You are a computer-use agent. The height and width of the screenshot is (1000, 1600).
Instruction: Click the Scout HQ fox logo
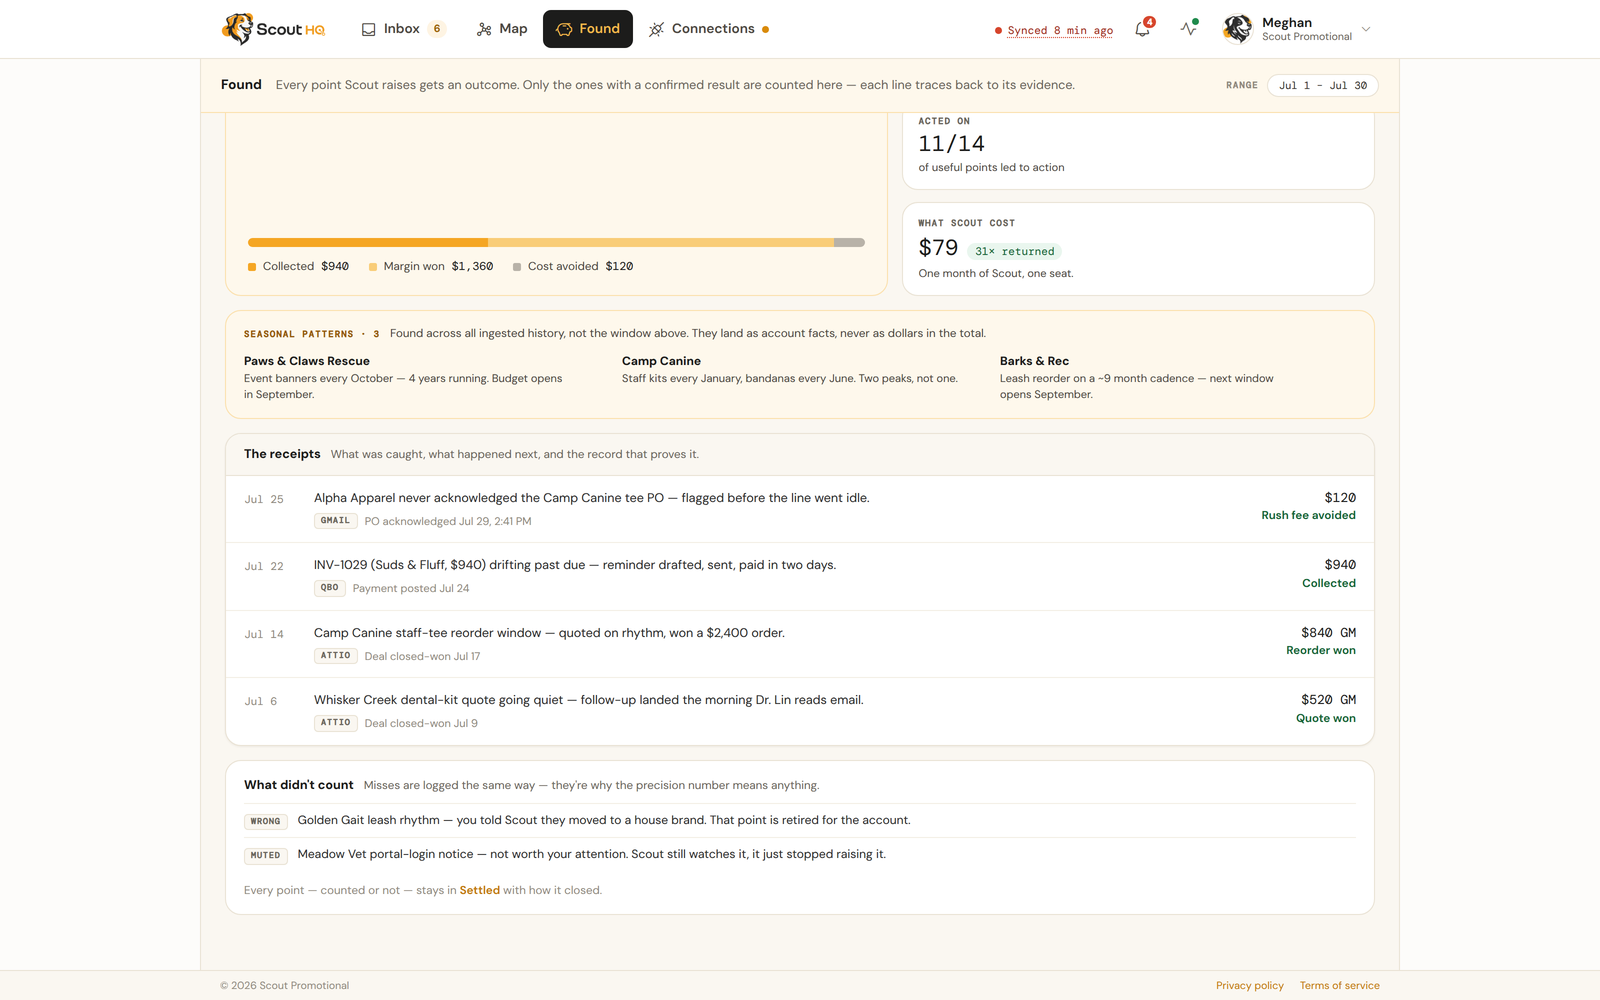click(x=273, y=29)
